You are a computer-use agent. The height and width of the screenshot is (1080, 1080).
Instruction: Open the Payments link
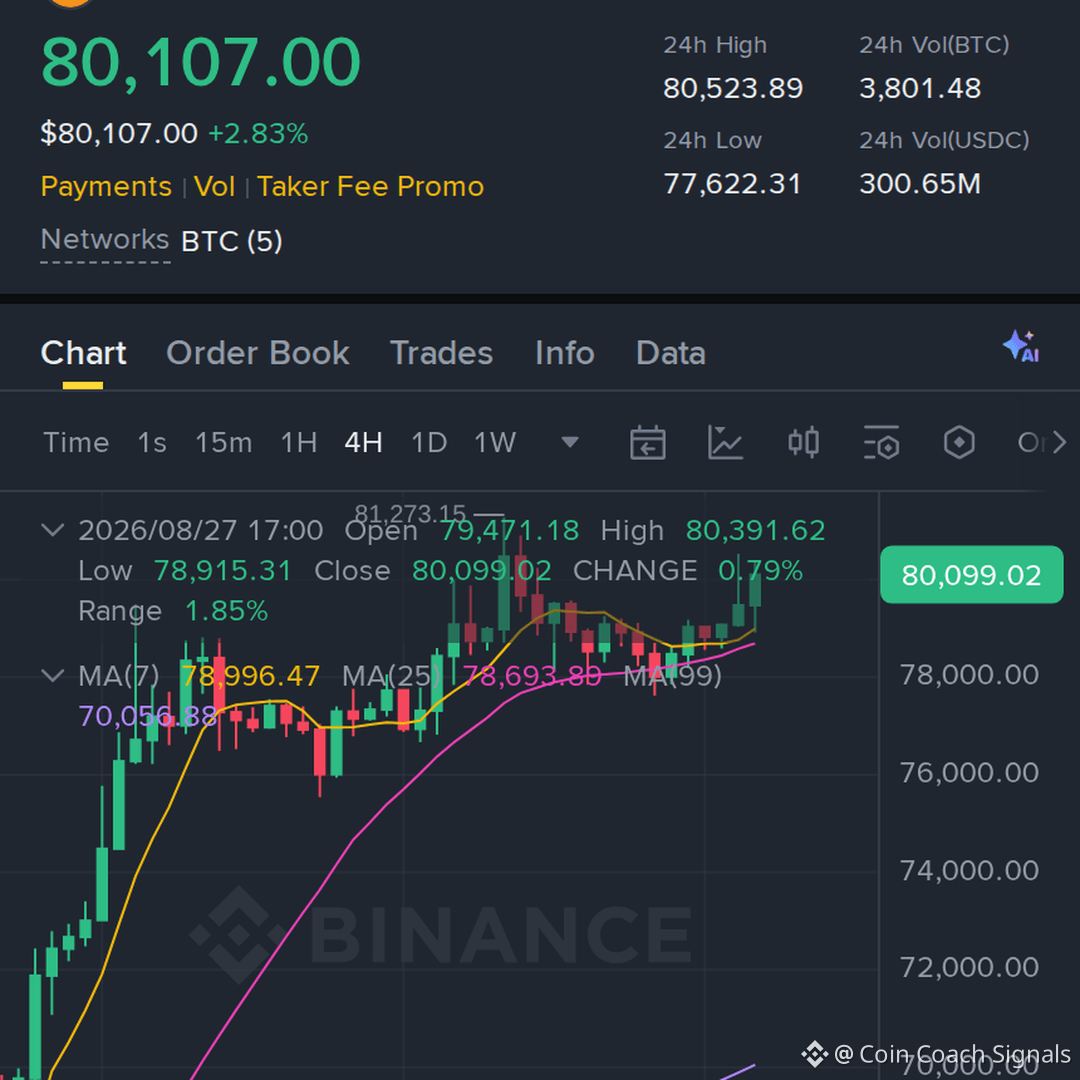(106, 187)
